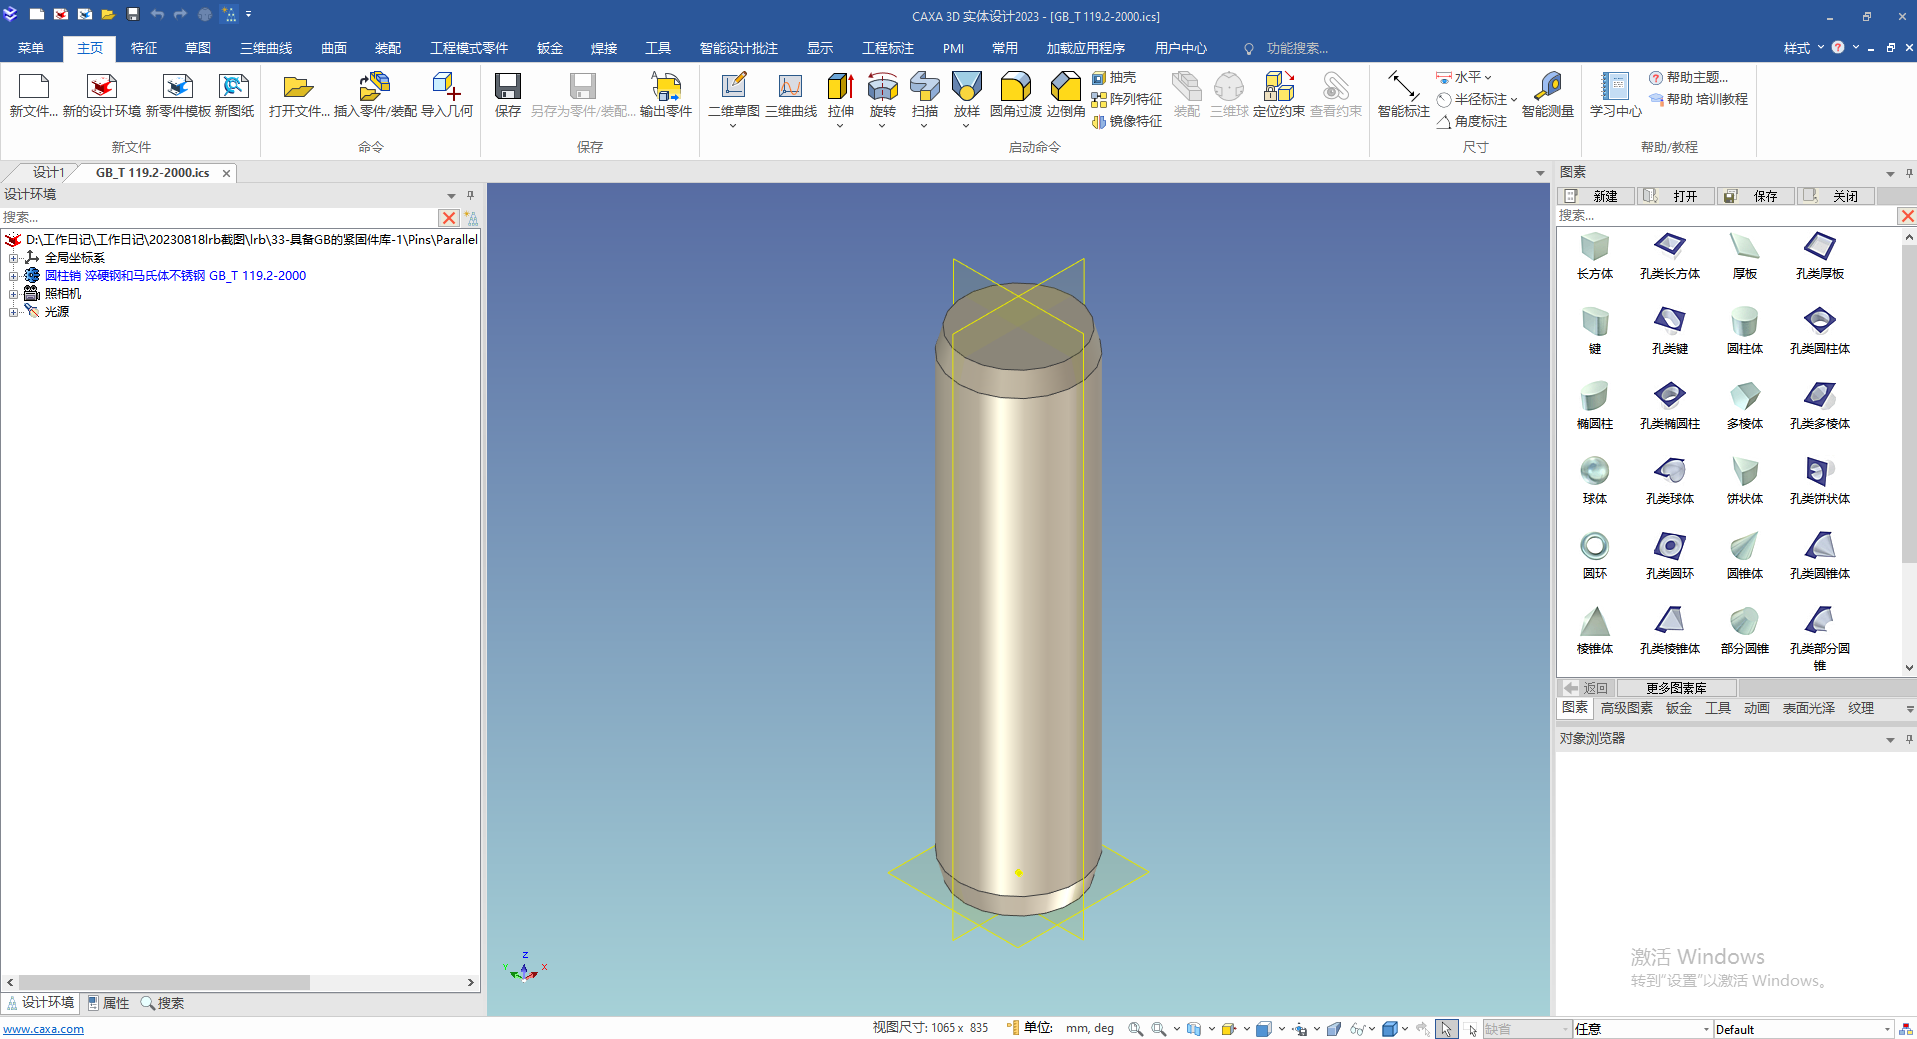The width and height of the screenshot is (1917, 1039).
Task: Click the 更多图素库 button
Action: coord(1677,688)
